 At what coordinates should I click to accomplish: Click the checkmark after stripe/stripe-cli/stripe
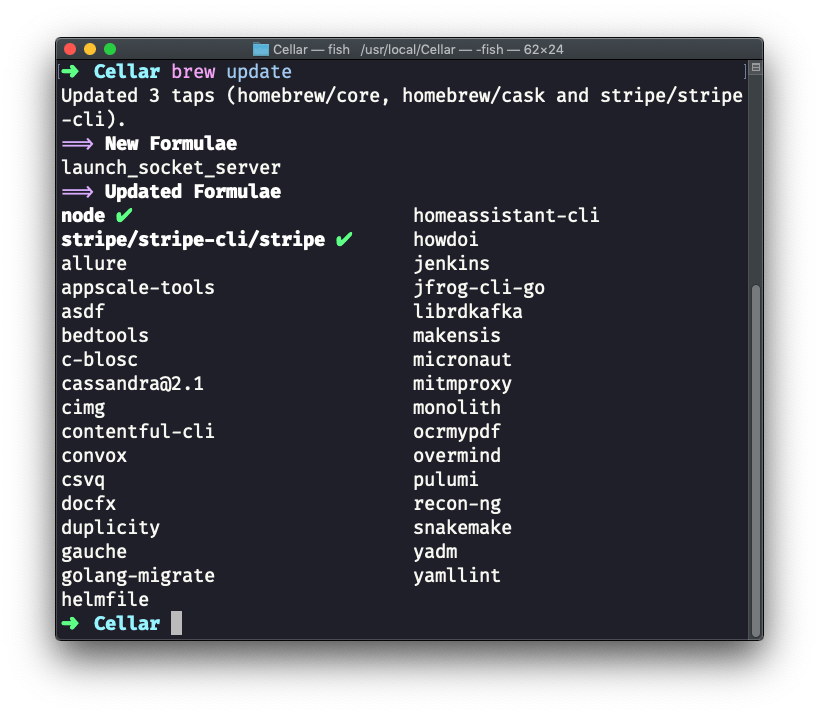click(x=344, y=239)
